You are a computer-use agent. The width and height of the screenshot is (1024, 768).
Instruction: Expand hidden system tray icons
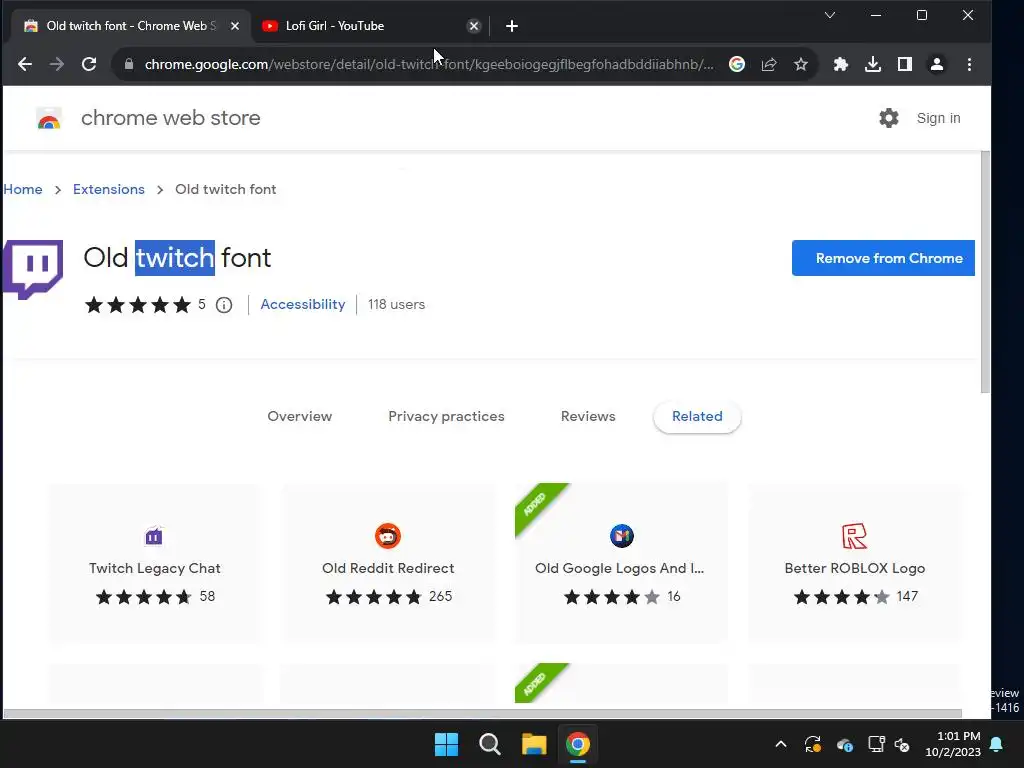(x=780, y=744)
